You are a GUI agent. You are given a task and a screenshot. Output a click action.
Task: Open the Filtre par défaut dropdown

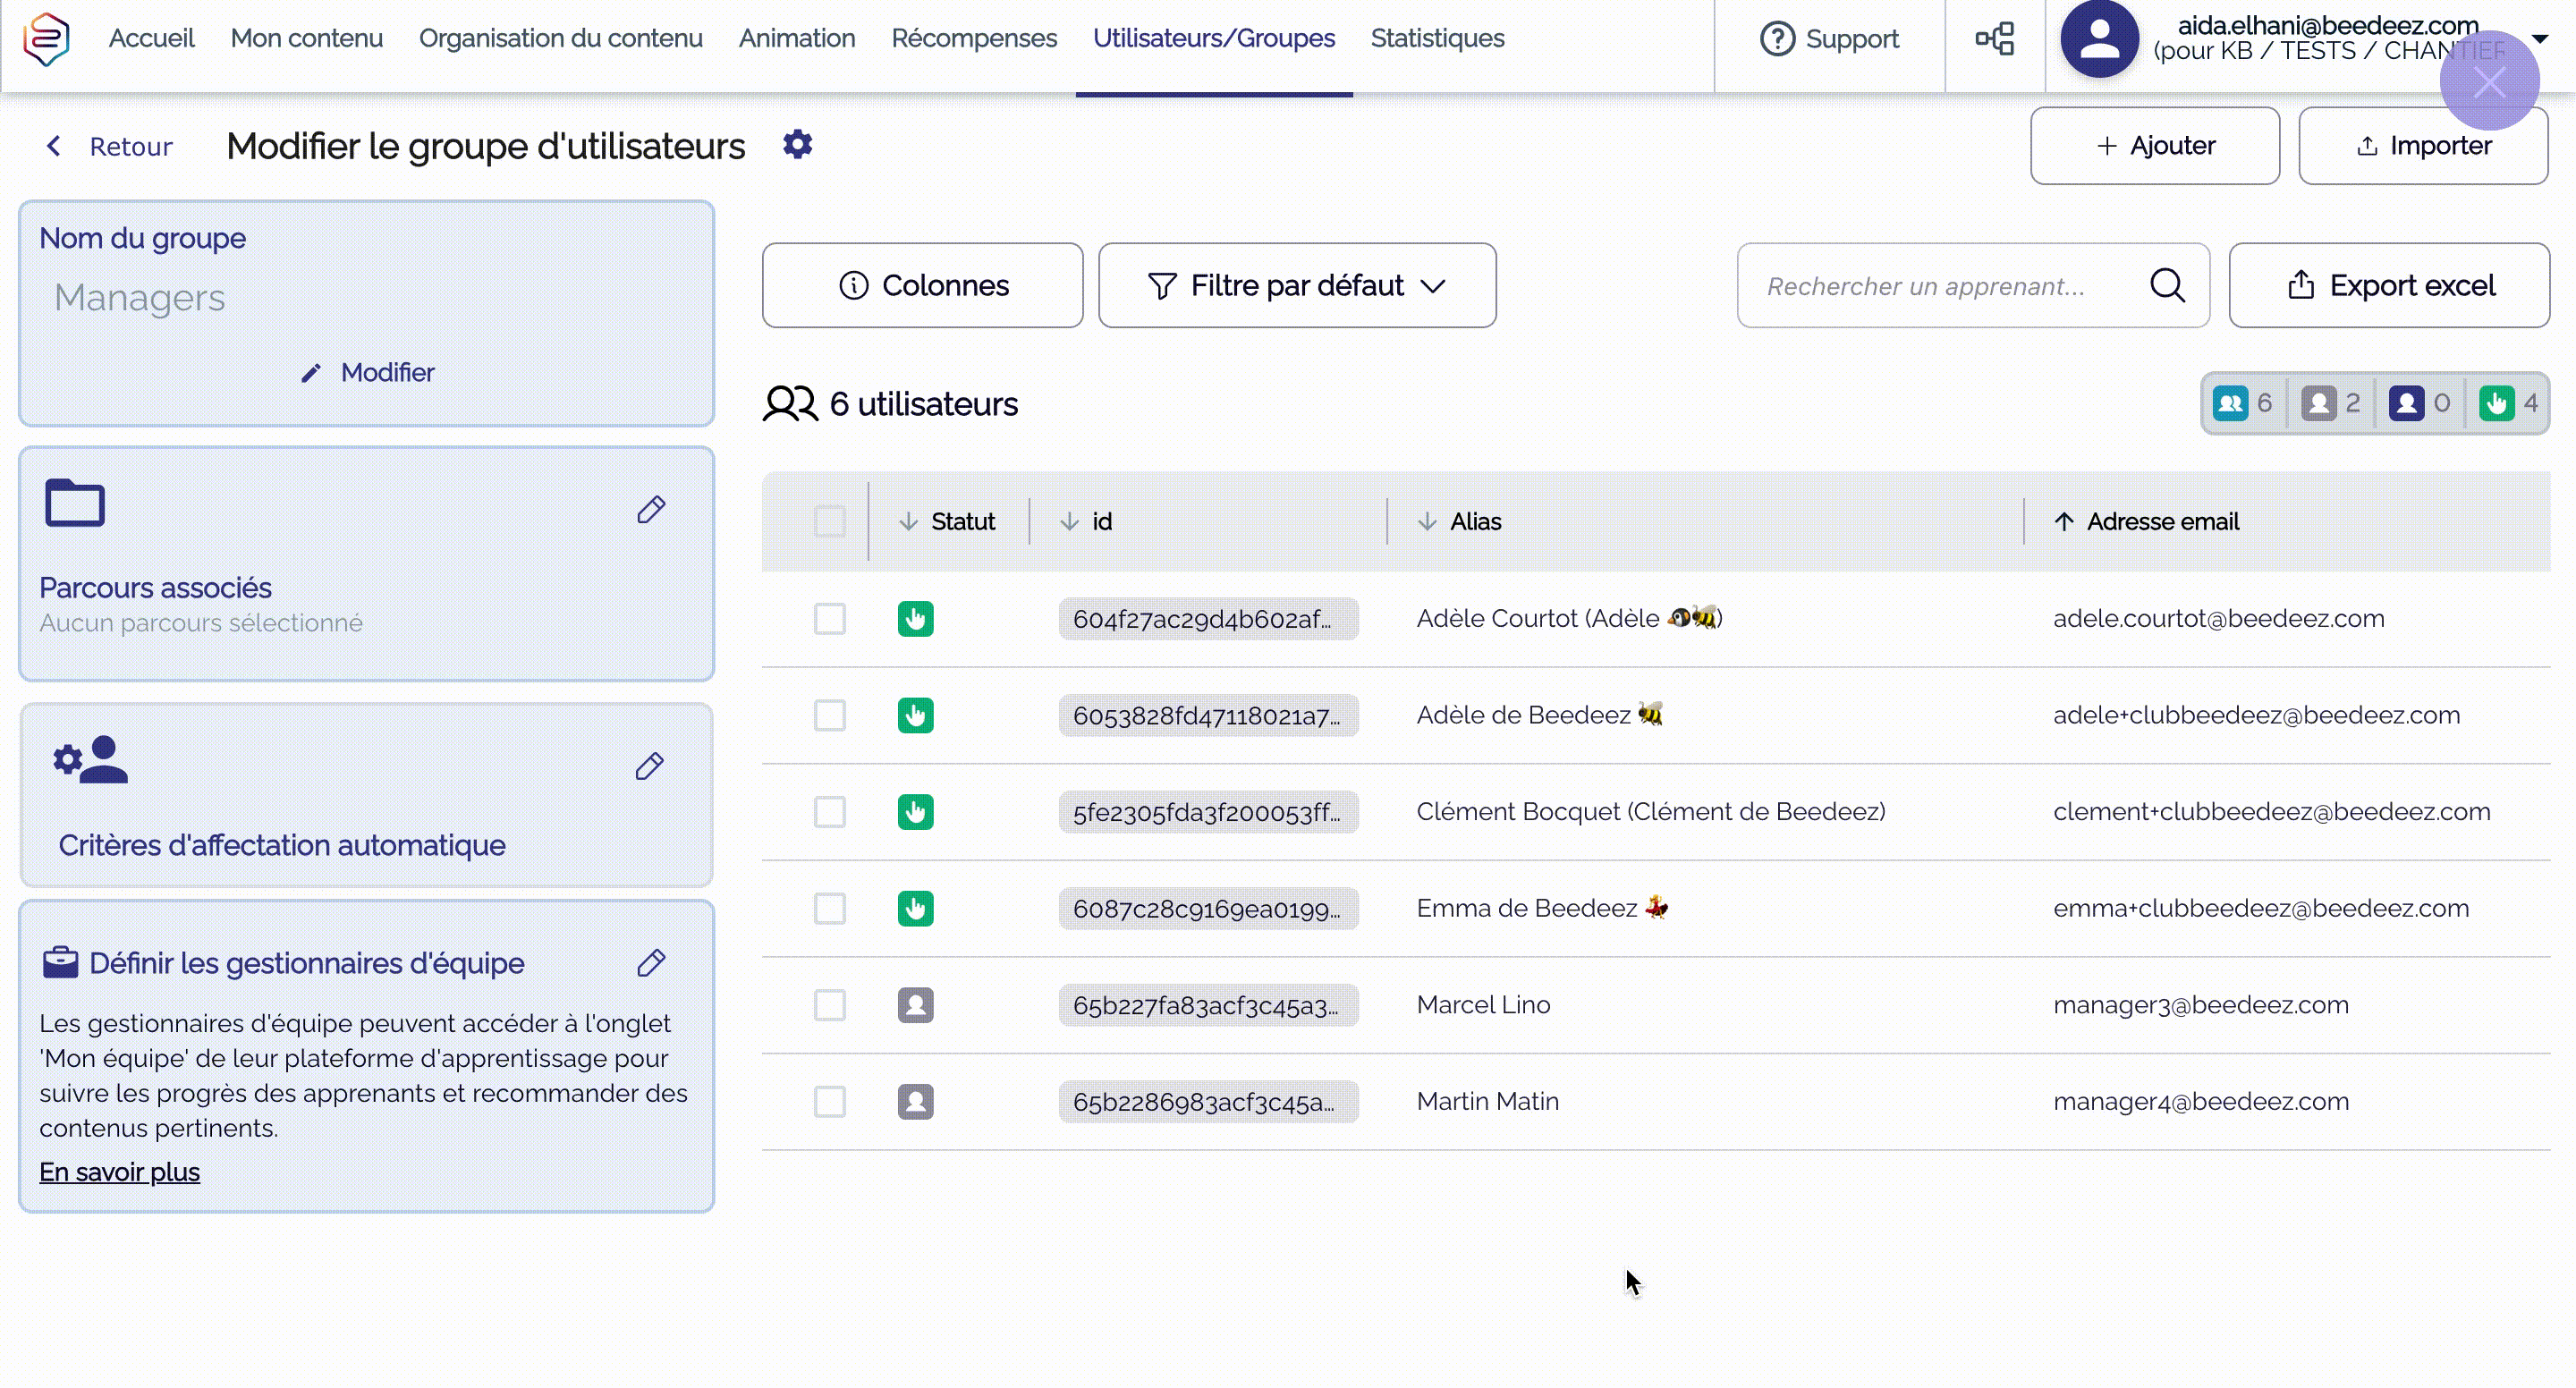point(1297,286)
